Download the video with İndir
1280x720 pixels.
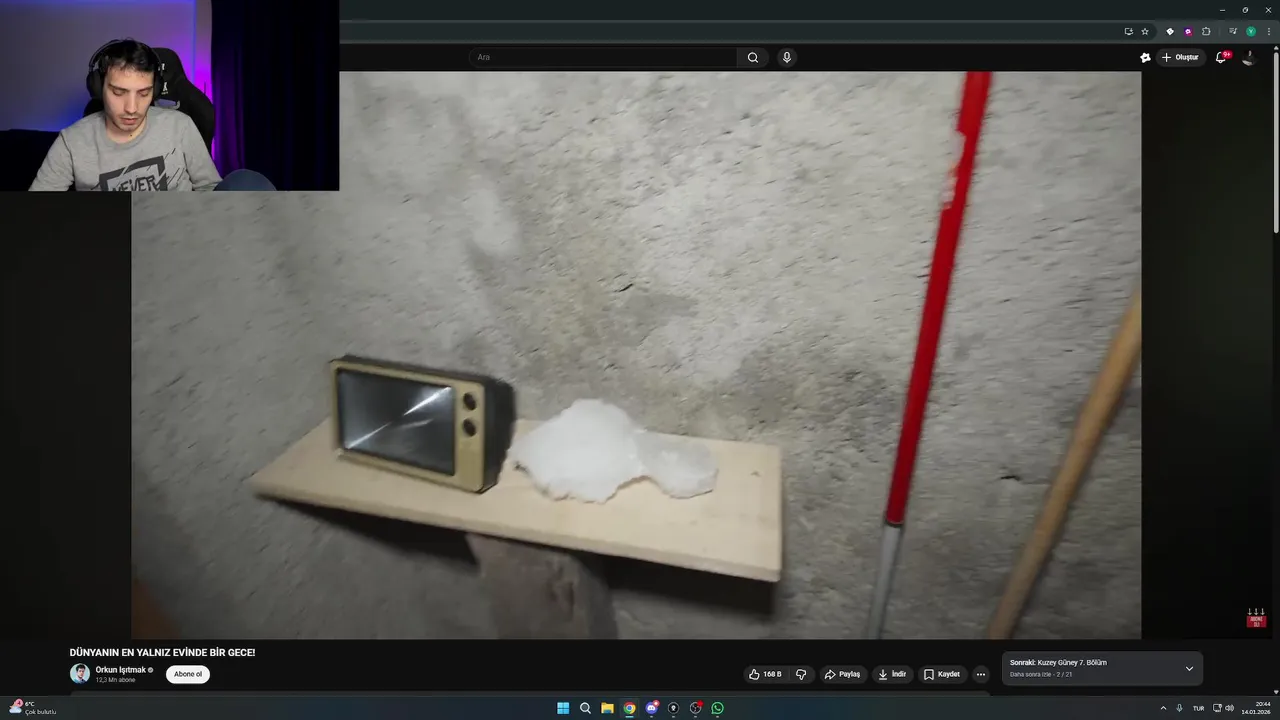892,674
